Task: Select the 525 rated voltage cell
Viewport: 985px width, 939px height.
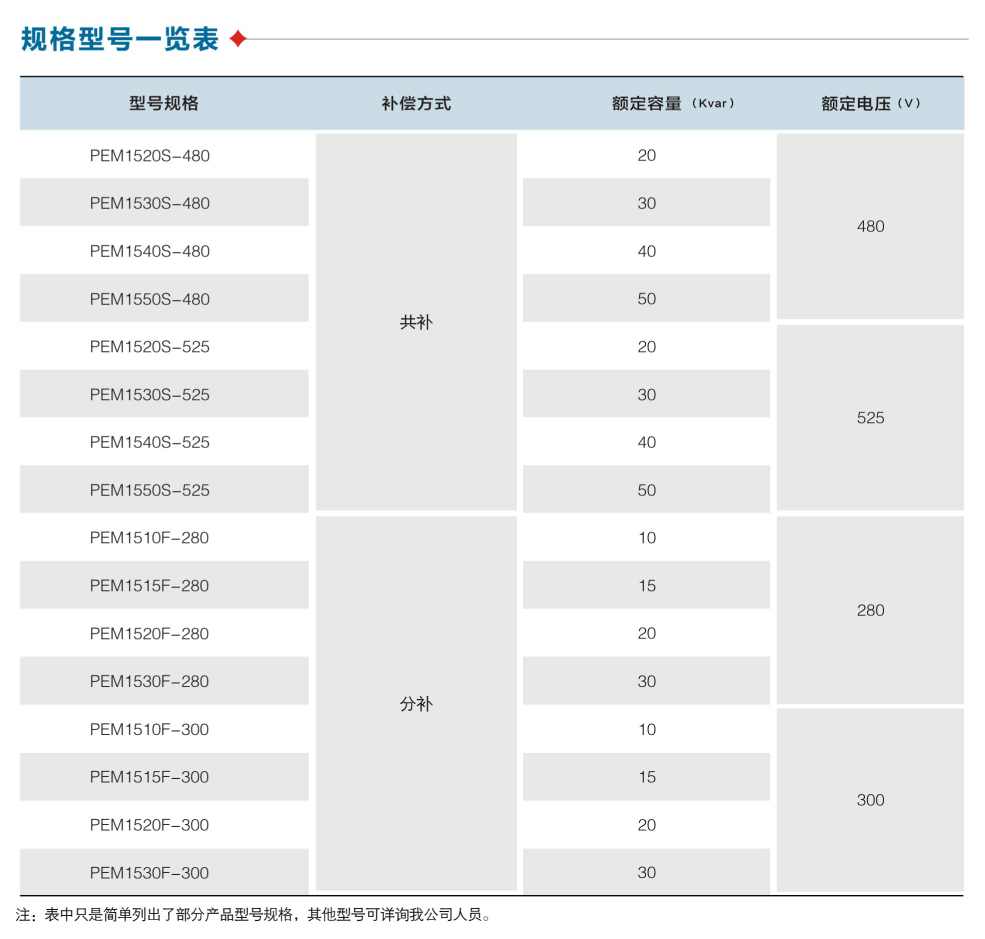Action: coord(870,418)
